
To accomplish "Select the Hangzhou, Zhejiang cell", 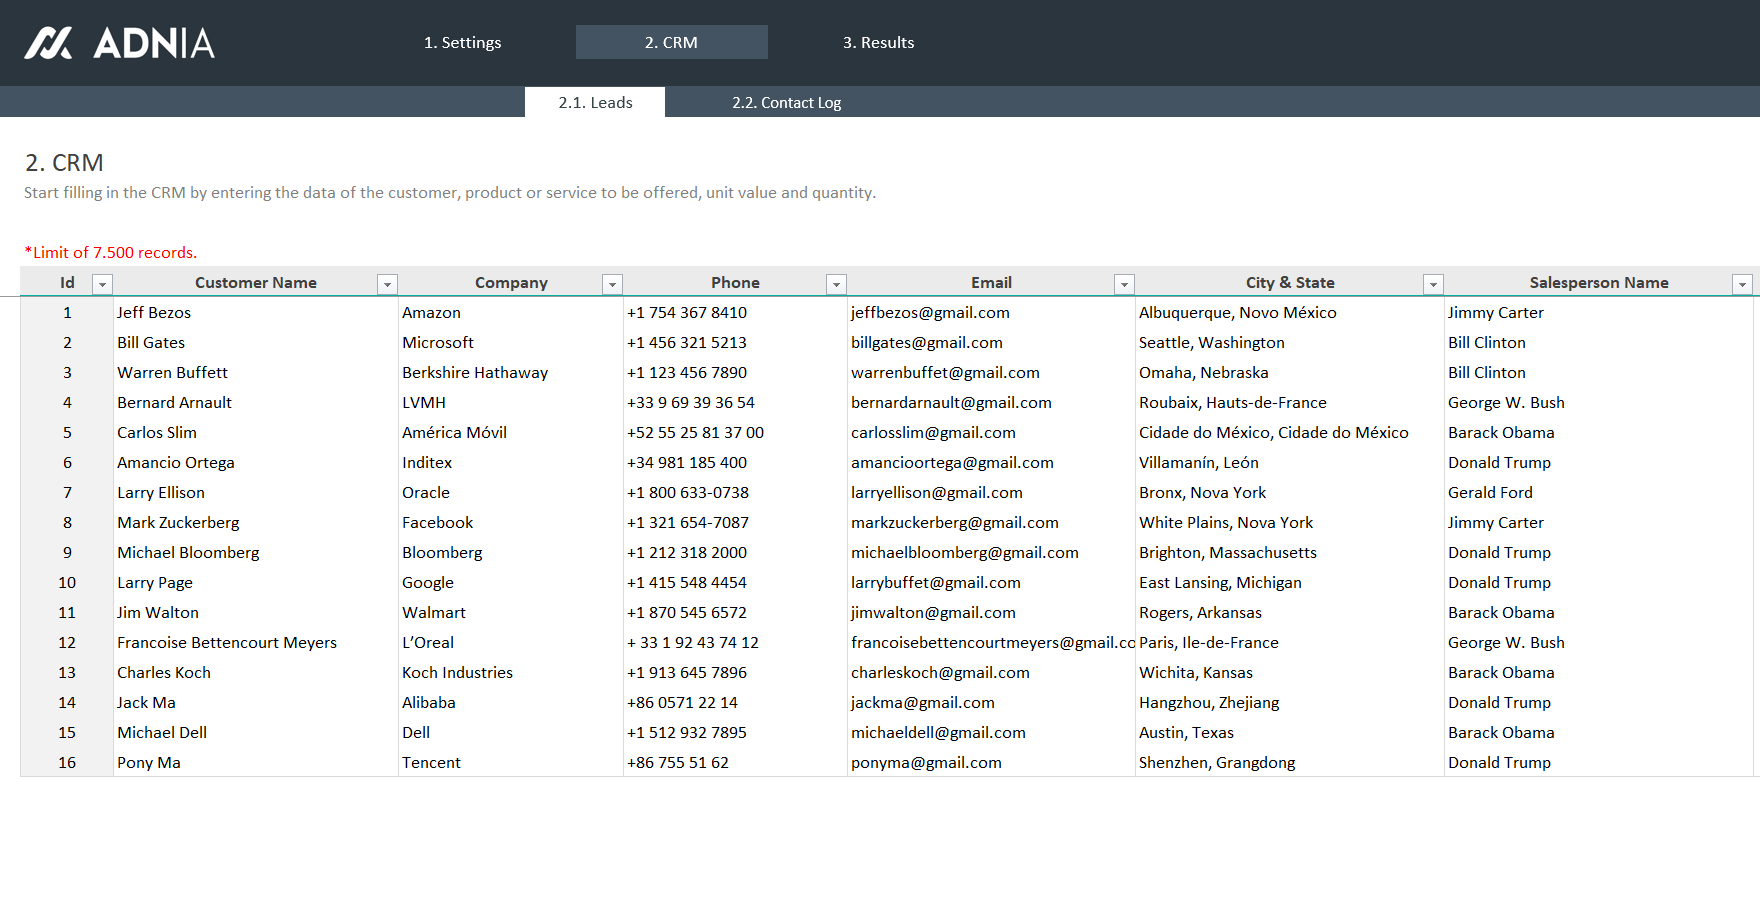I will point(1290,702).
